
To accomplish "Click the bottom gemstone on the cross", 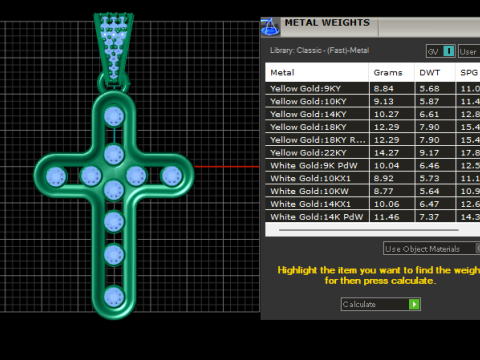I will pos(114,297).
